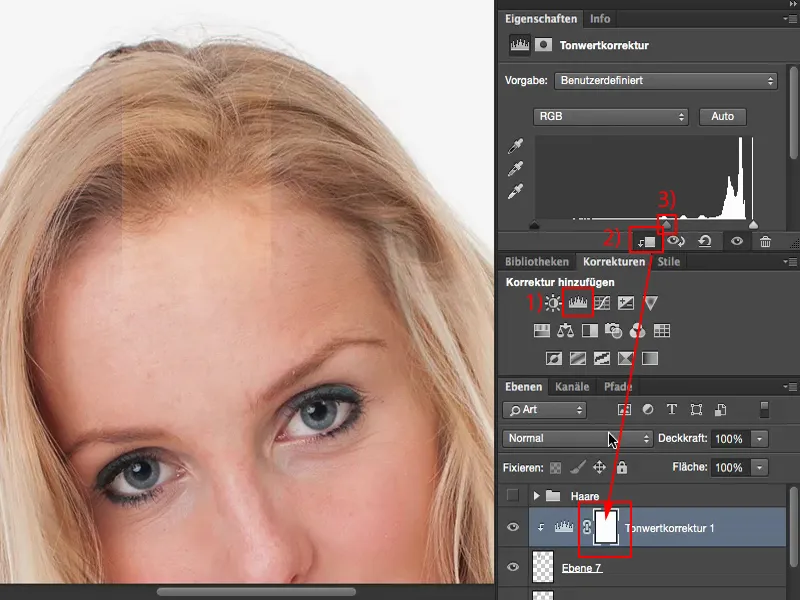The height and width of the screenshot is (600, 800).
Task: Add a Threshold adjustment
Action: click(x=602, y=359)
